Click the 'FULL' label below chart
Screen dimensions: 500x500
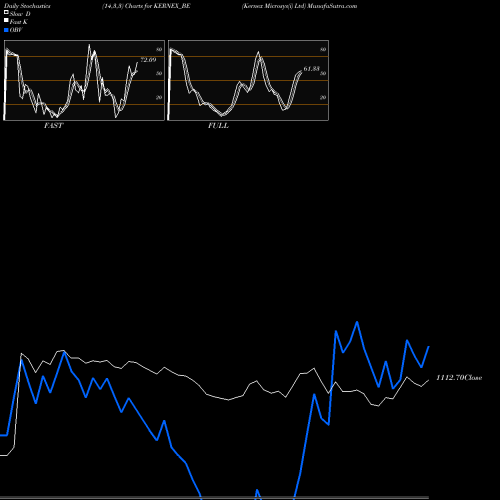[218, 126]
